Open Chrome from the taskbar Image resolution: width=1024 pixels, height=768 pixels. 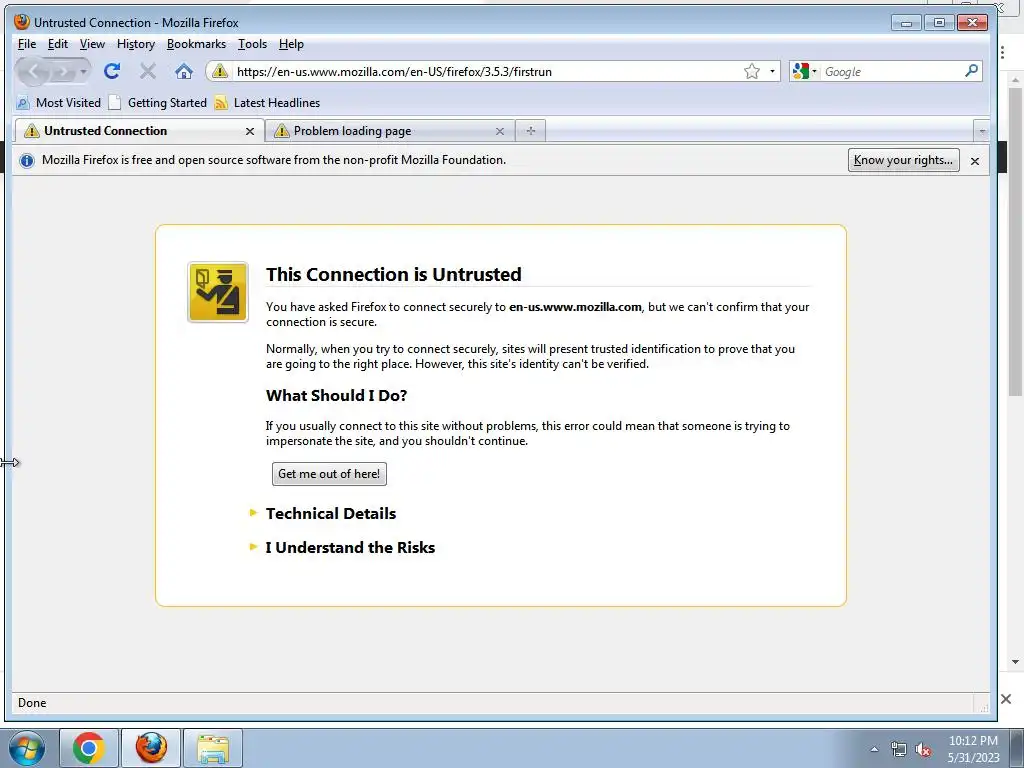pyautogui.click(x=89, y=748)
